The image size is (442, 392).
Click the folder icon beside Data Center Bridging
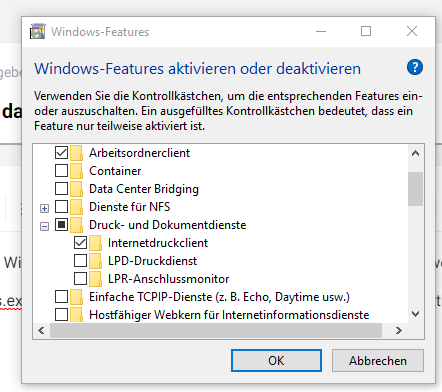(x=76, y=189)
